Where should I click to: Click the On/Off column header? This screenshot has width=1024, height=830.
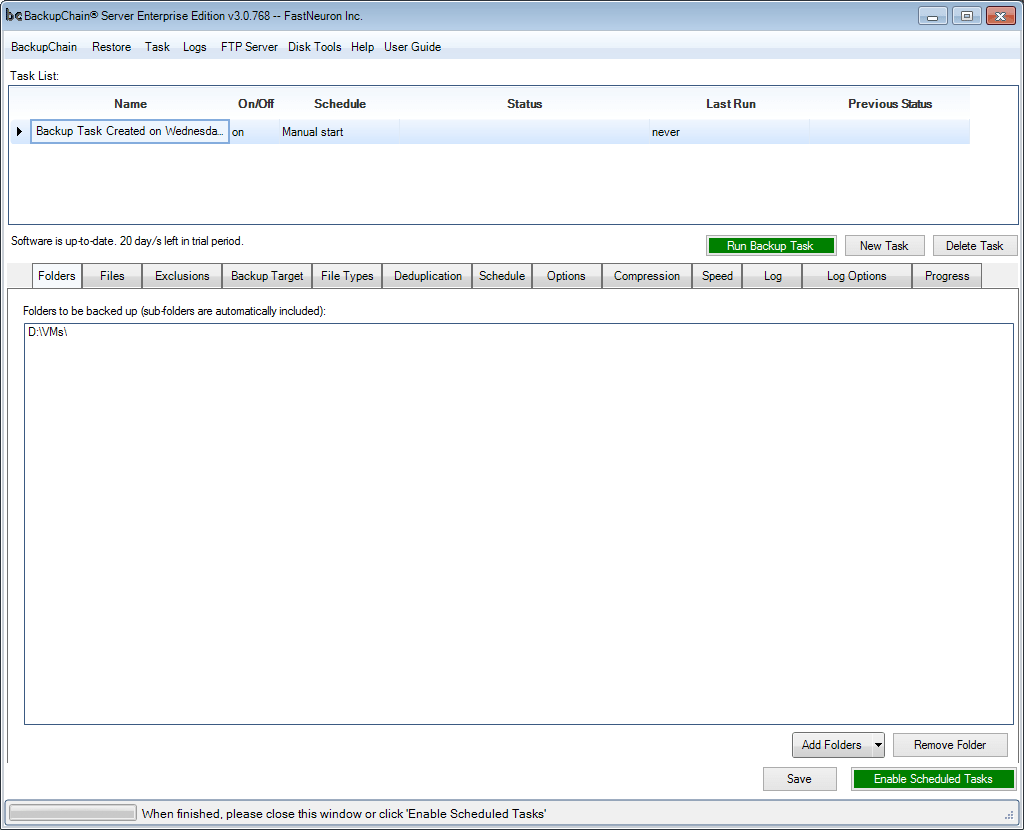(255, 104)
